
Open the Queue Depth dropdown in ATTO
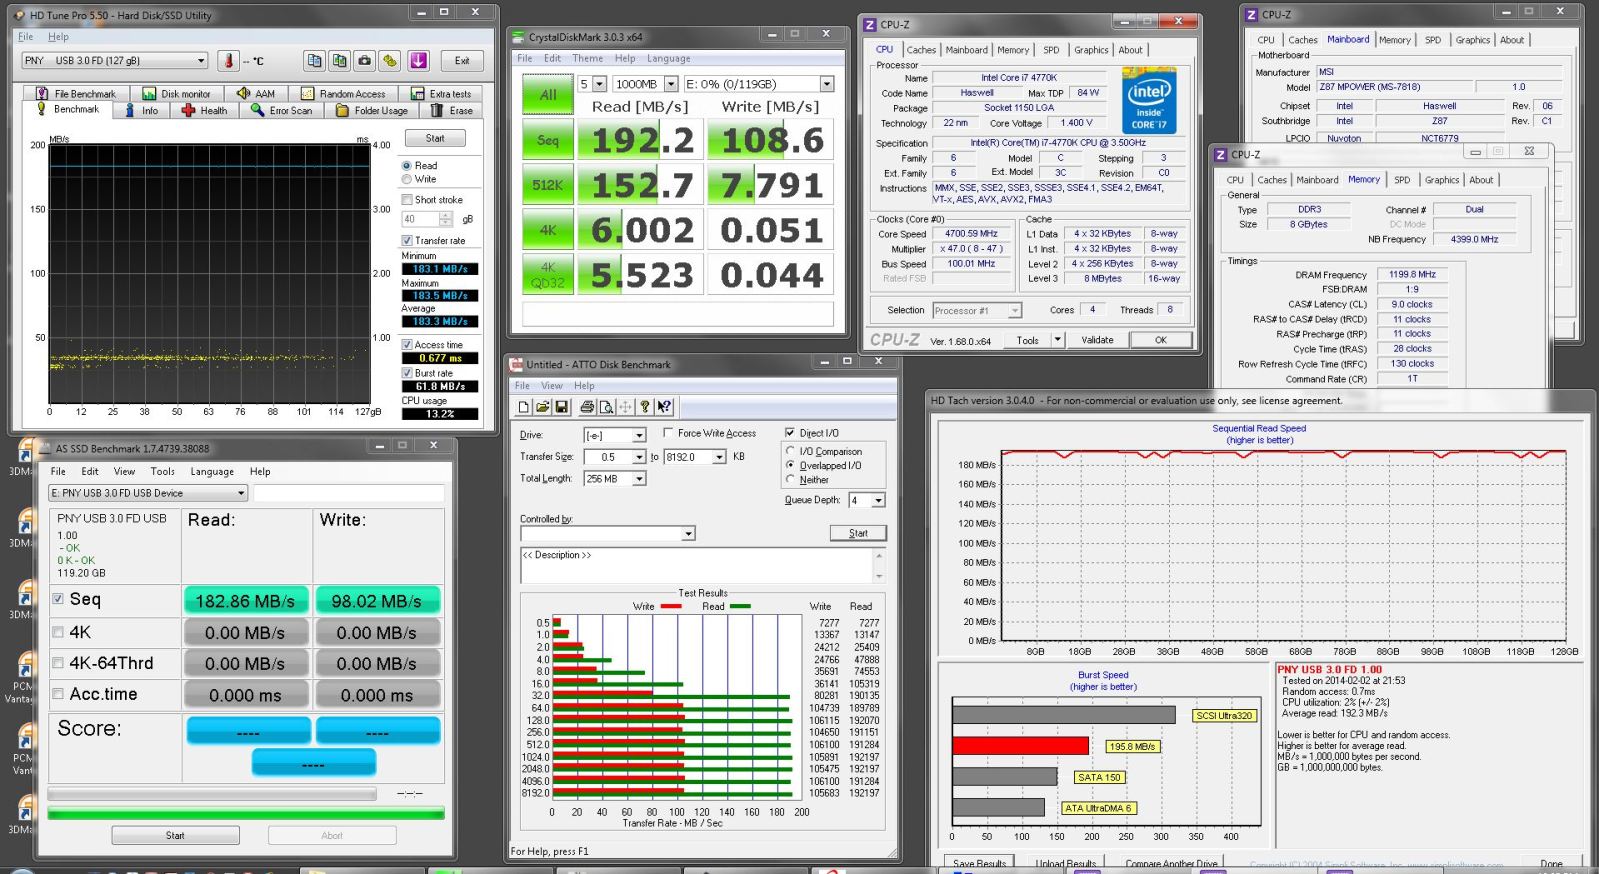[878, 500]
